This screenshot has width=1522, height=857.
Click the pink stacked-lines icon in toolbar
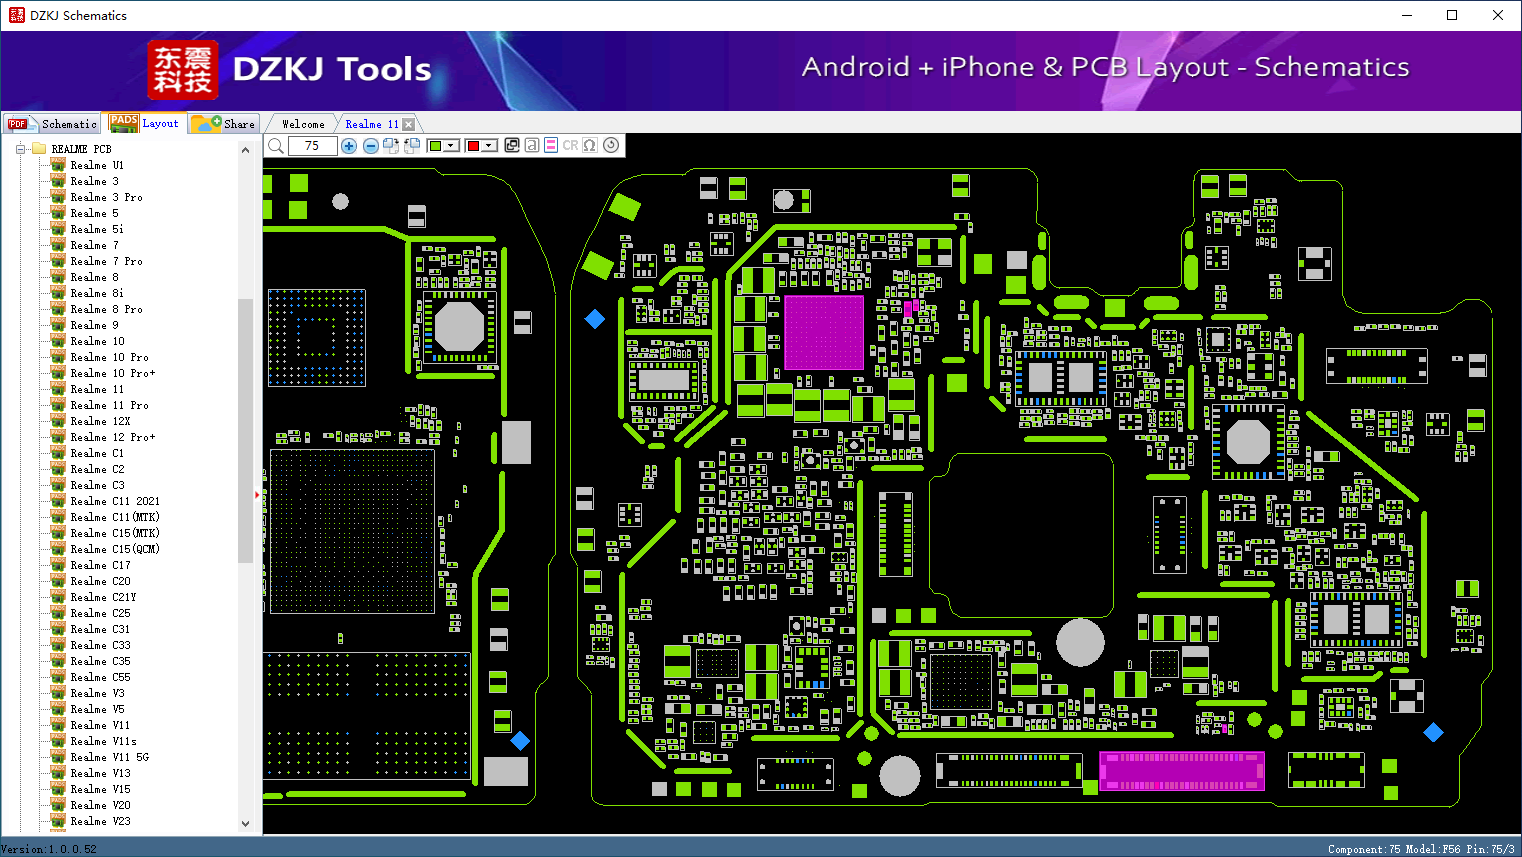(x=551, y=145)
